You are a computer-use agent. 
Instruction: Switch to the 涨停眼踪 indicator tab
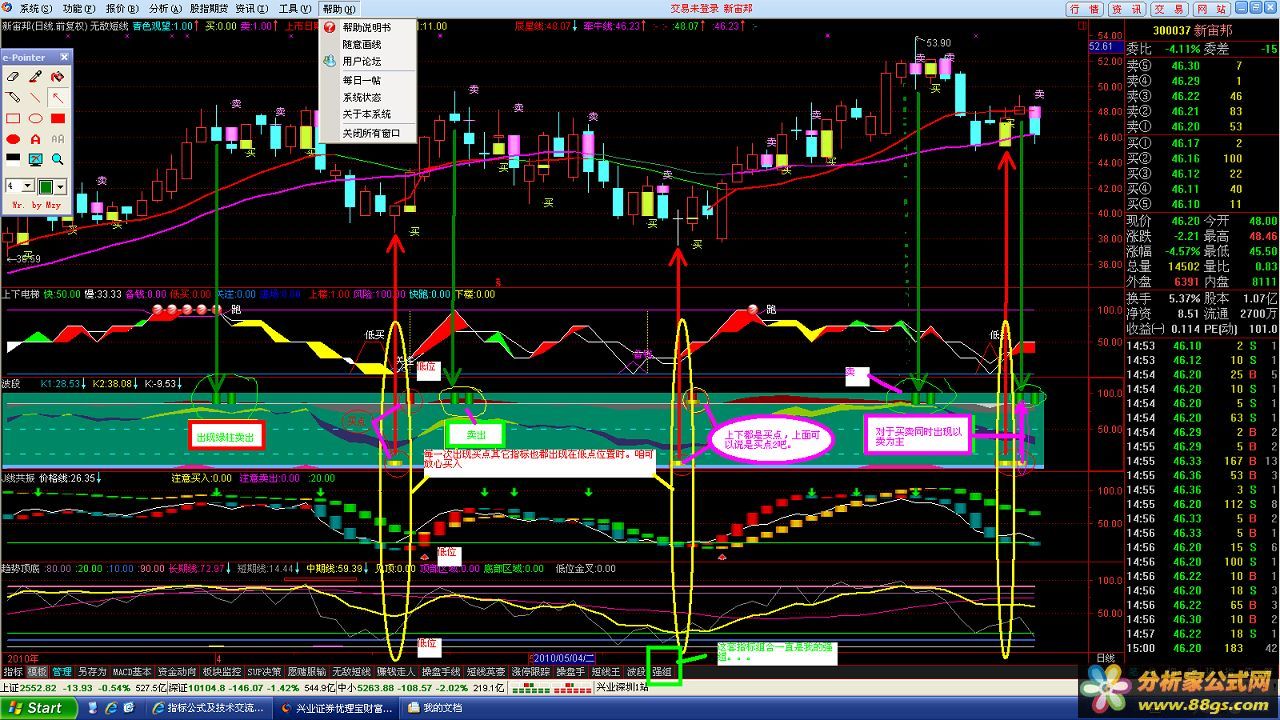pyautogui.click(x=530, y=672)
